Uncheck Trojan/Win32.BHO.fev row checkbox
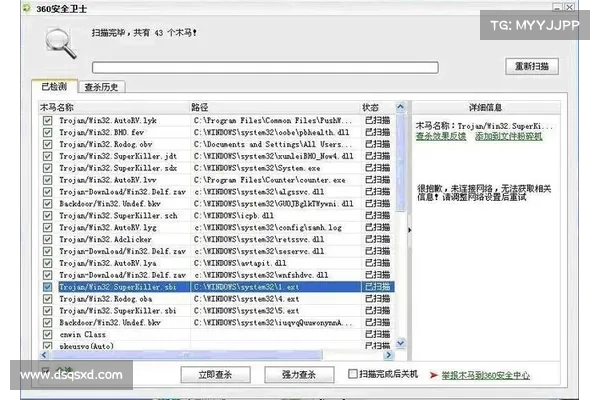This screenshot has height=400, width=600. (x=47, y=132)
